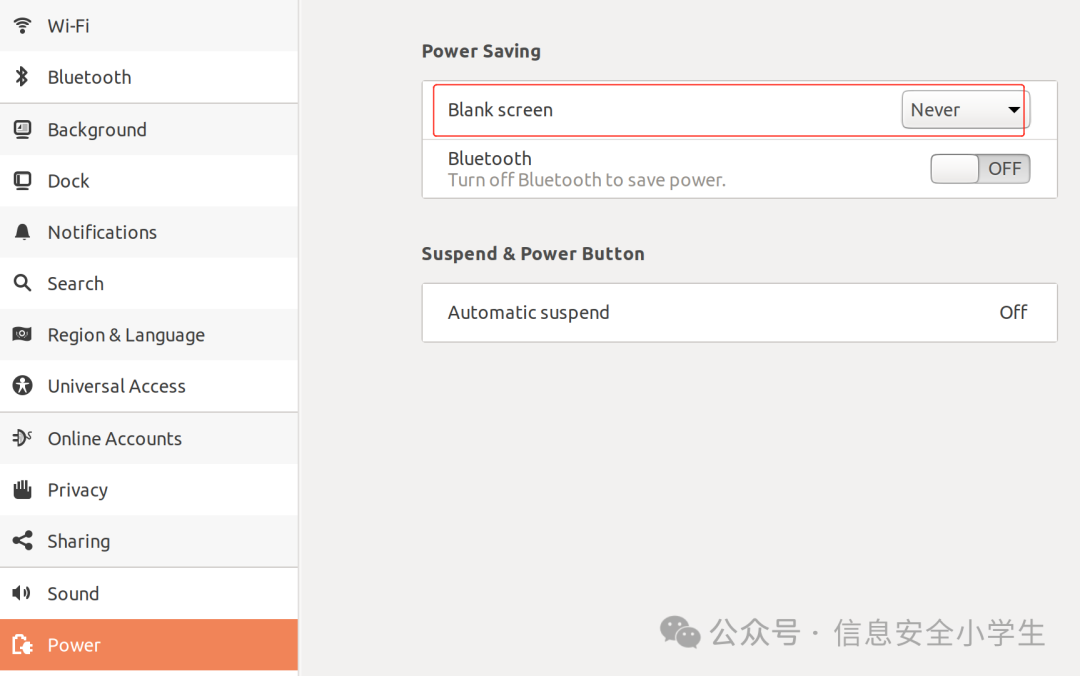
Task: Click the Notifications bell icon
Action: click(22, 232)
